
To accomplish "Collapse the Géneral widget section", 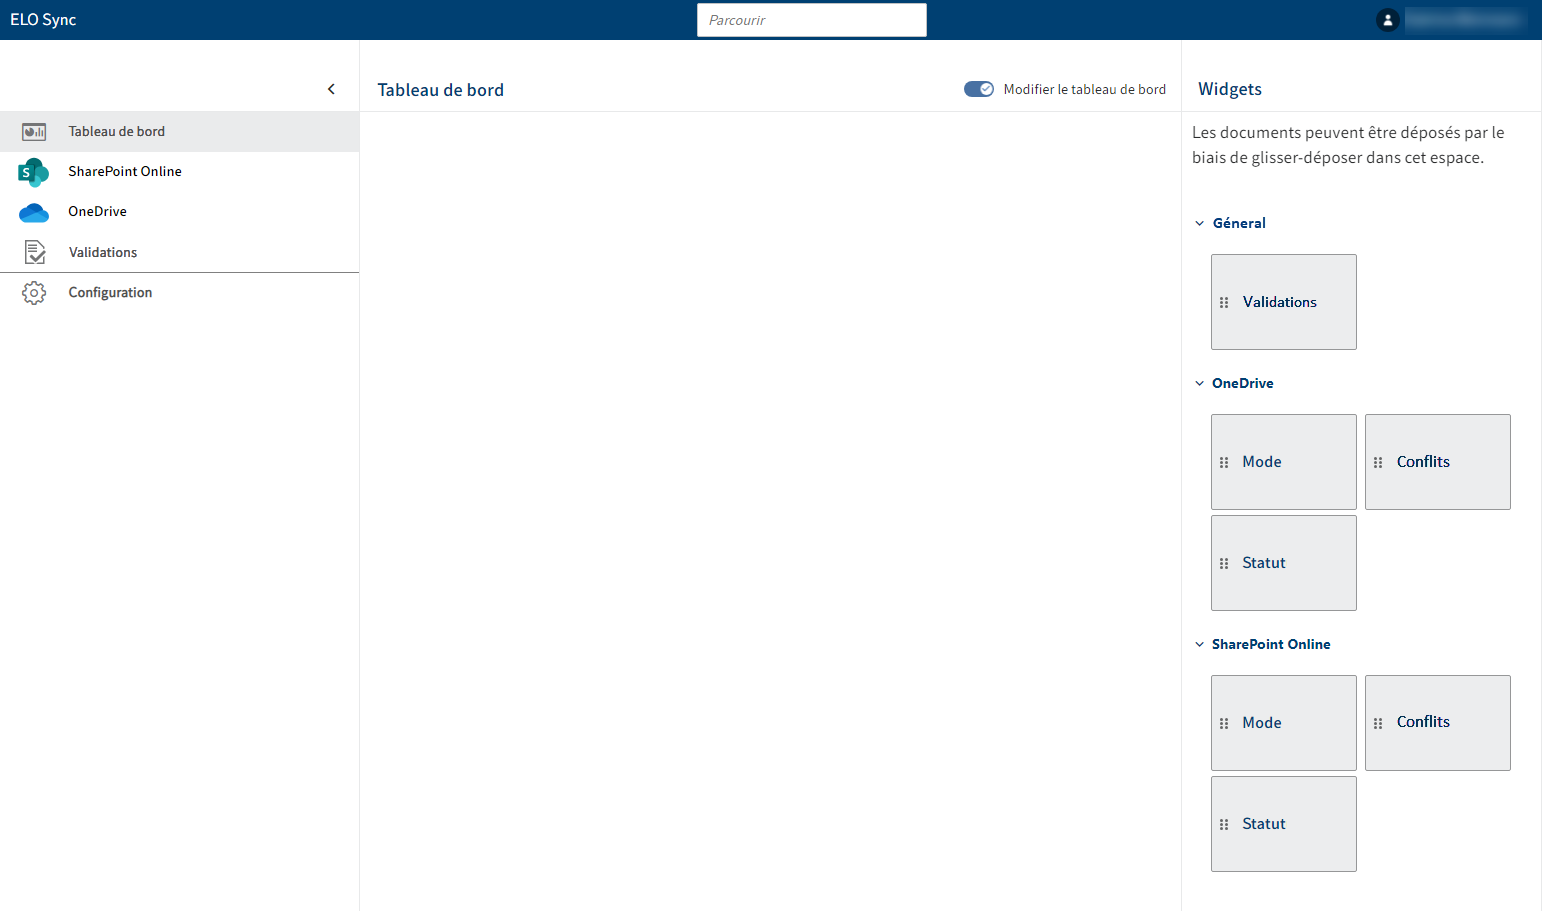I will (1200, 223).
